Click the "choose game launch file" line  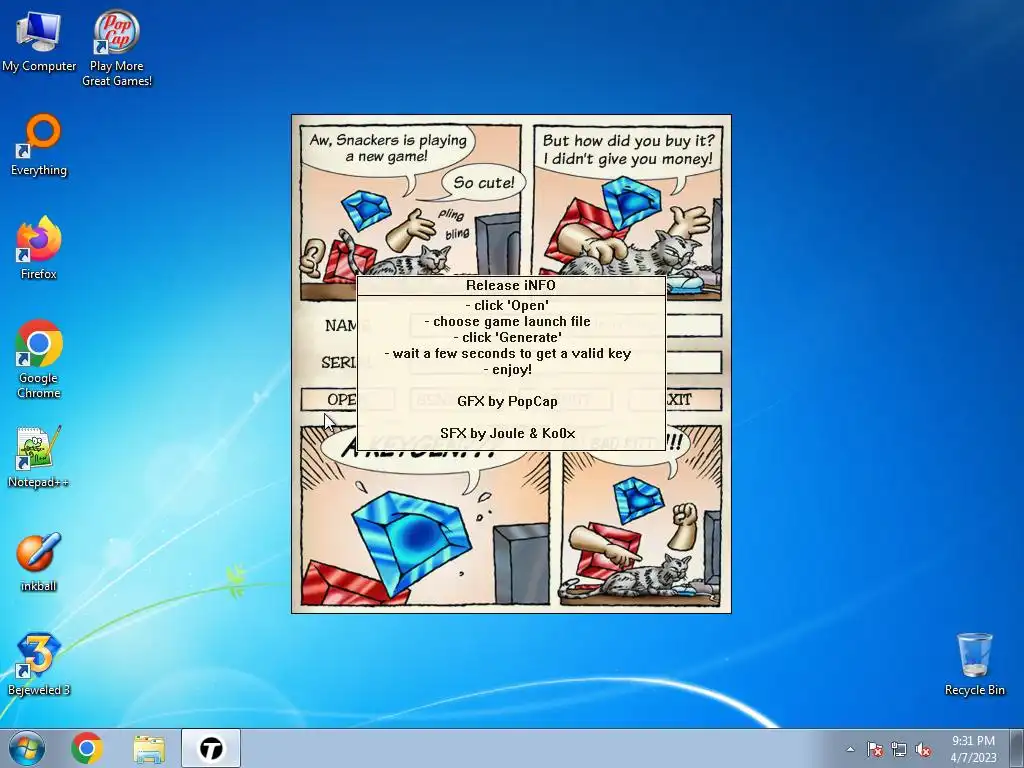(x=507, y=321)
